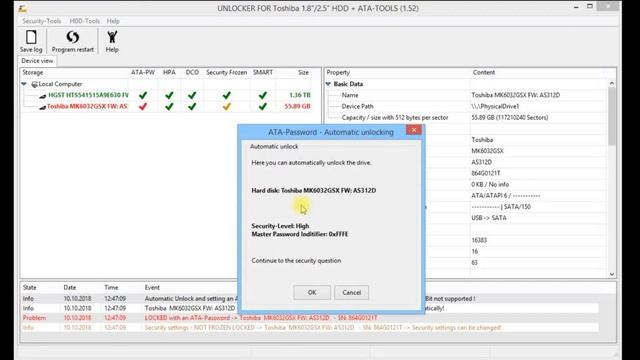Click the Local Computer icon

pyautogui.click(x=35, y=84)
